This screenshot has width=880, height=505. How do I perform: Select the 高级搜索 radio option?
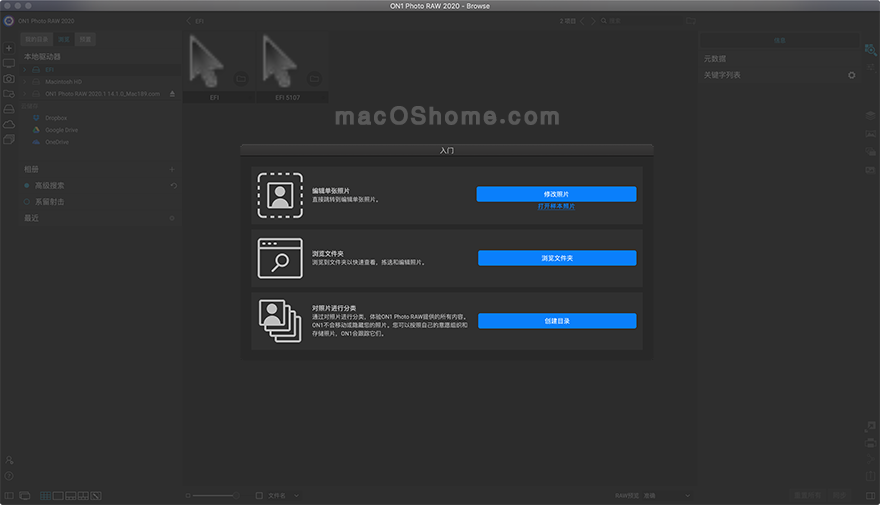click(x=27, y=185)
